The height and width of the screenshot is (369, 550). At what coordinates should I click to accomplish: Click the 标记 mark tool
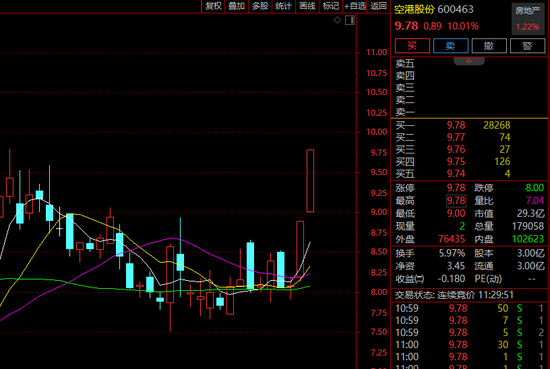(331, 6)
